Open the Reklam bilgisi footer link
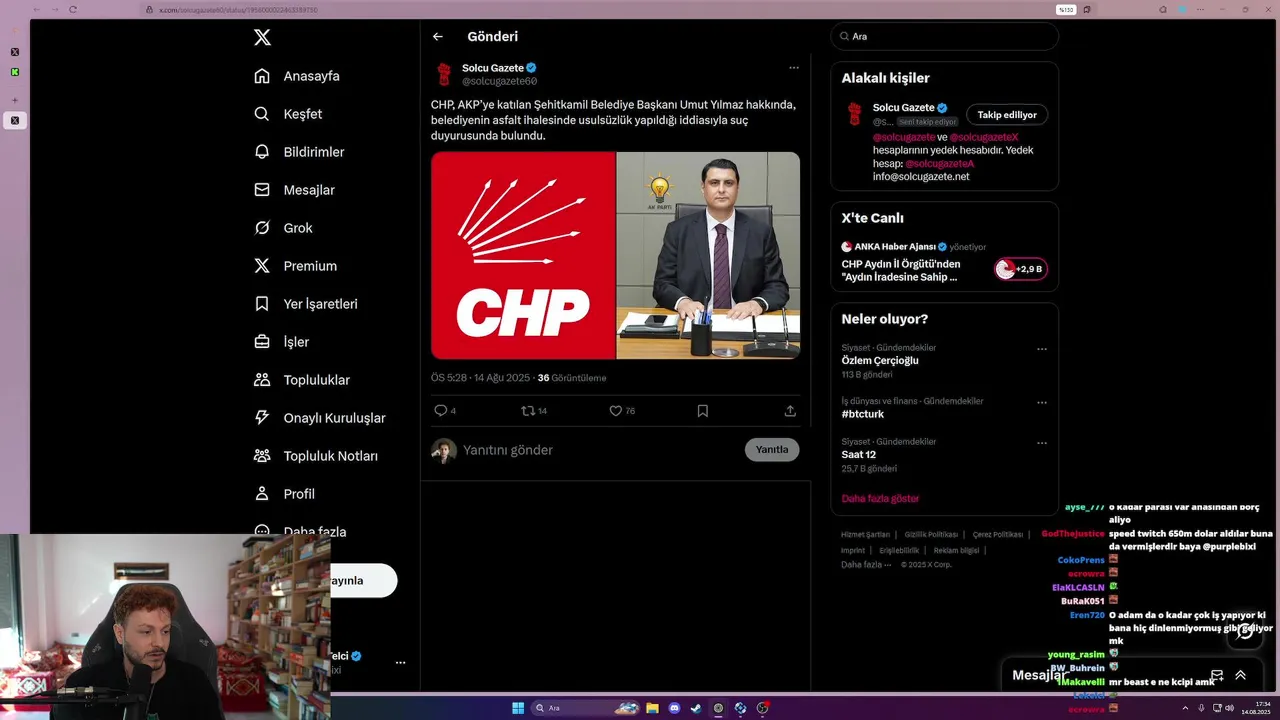Screen dimensions: 1280x720 [956, 550]
